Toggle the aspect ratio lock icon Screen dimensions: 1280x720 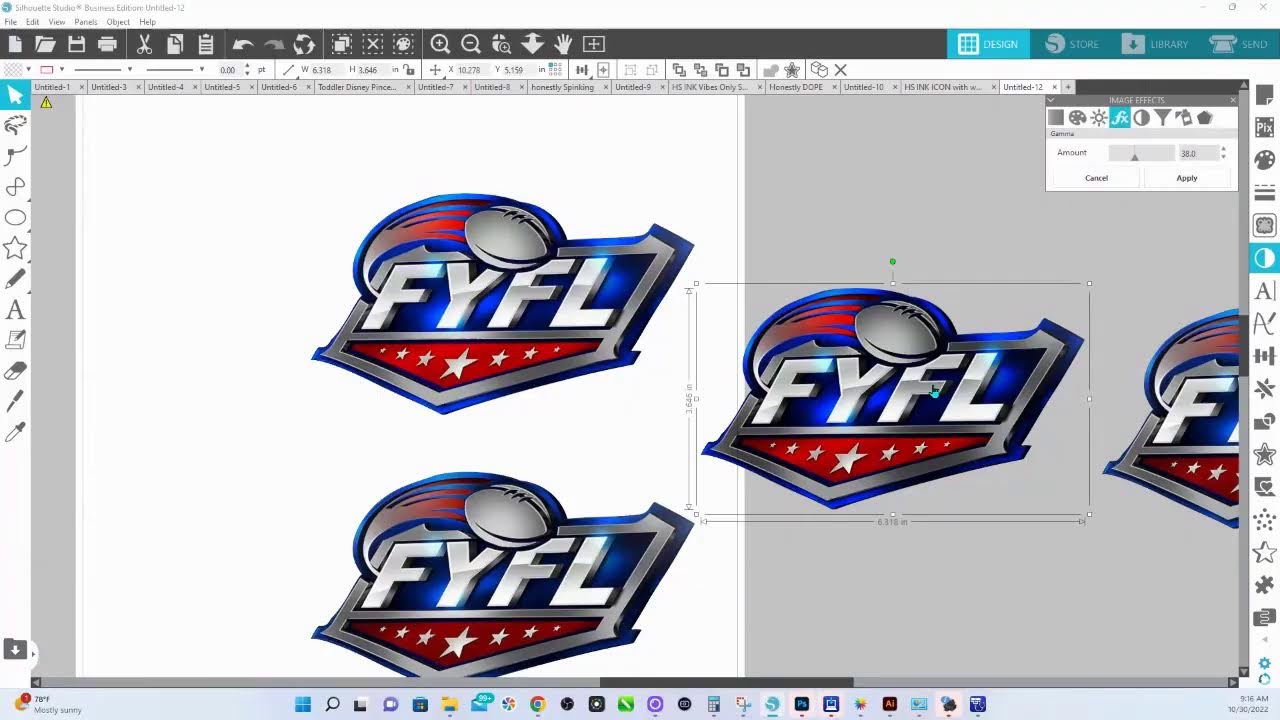coord(410,70)
